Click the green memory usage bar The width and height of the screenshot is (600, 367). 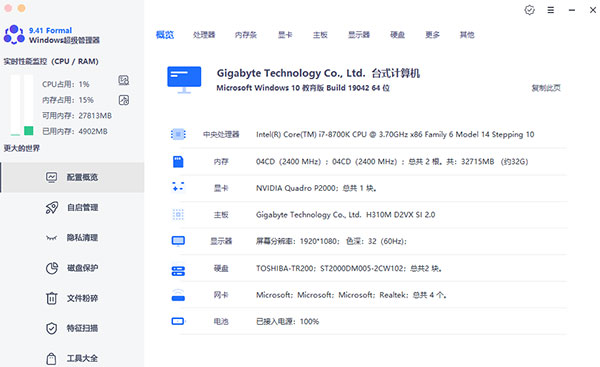coord(29,131)
